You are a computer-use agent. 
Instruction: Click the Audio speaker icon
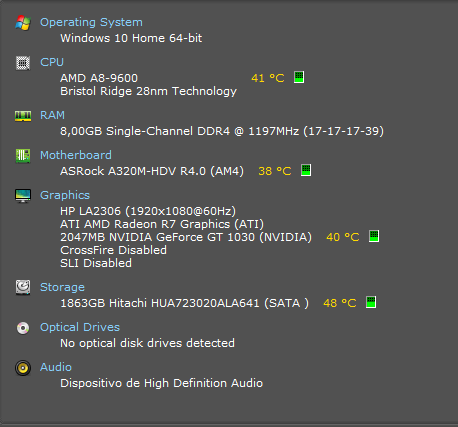23,368
